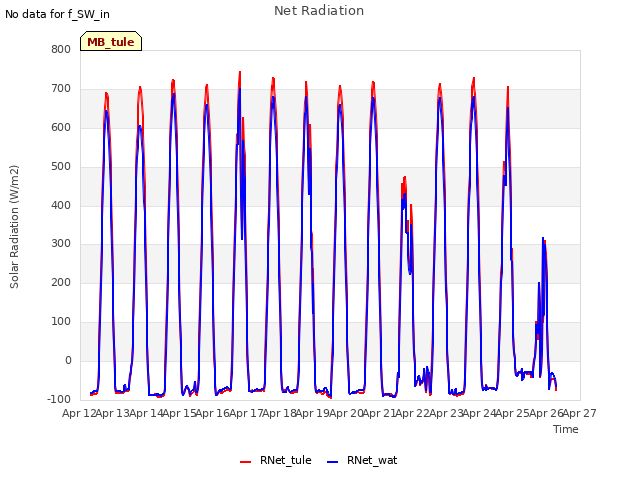
Task: Click the Apr 12 x-axis label
Action: tap(79, 413)
